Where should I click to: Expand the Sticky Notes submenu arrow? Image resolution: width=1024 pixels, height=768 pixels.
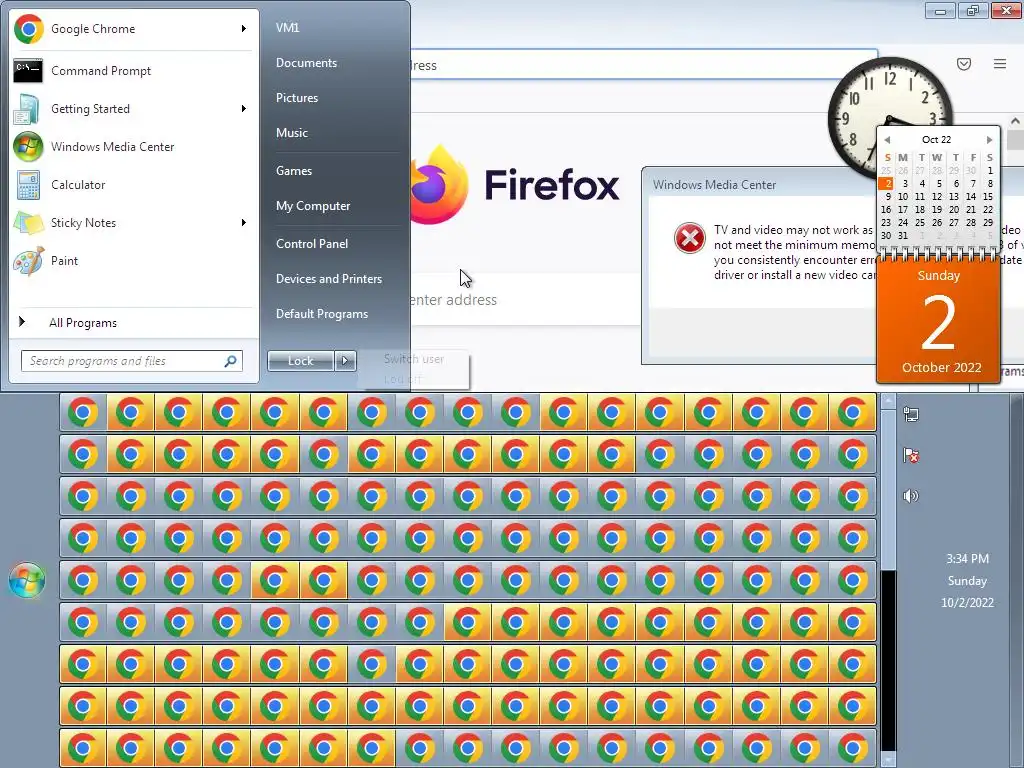[244, 223]
